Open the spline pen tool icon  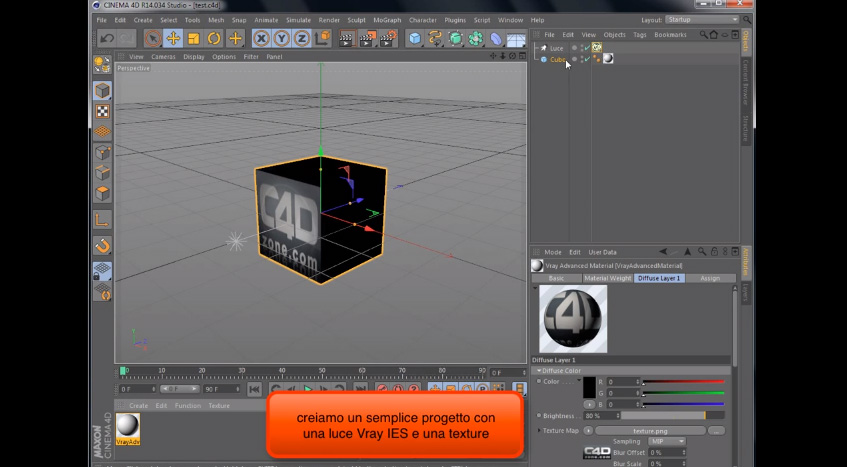point(435,38)
